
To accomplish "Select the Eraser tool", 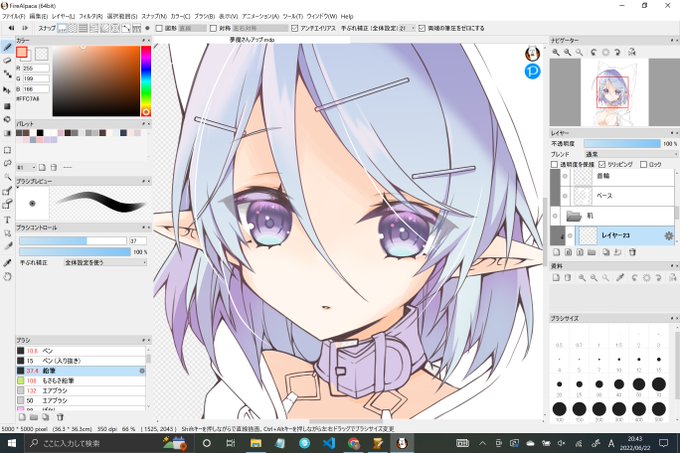I will (7, 60).
